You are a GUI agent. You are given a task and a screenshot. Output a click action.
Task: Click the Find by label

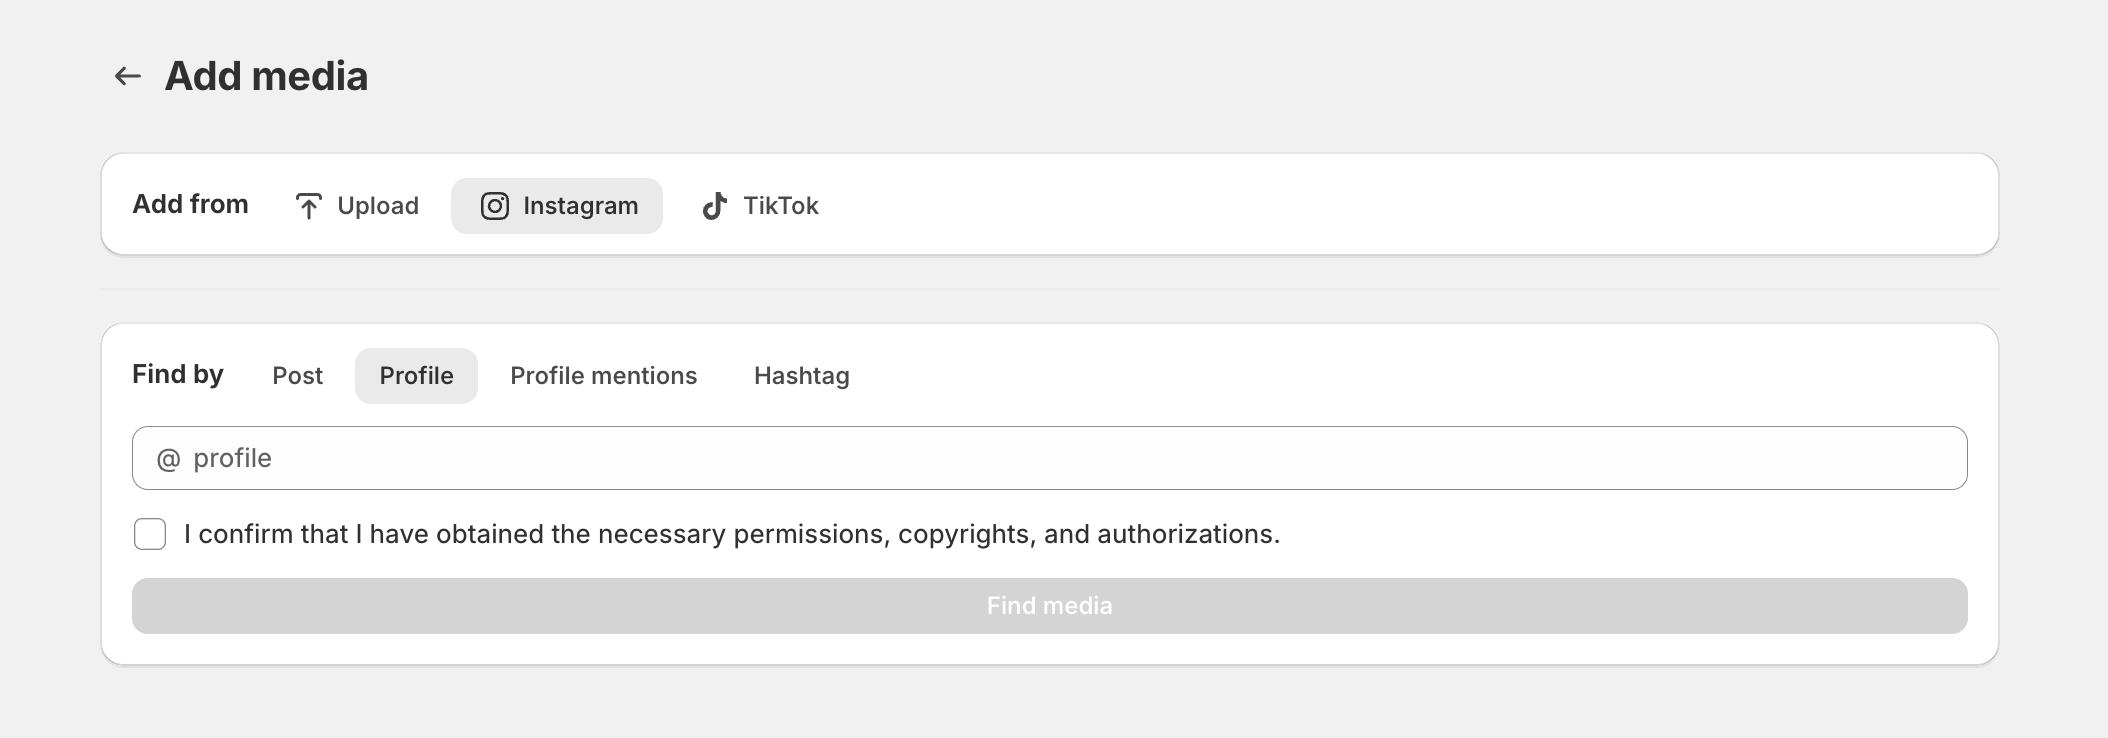click(178, 374)
